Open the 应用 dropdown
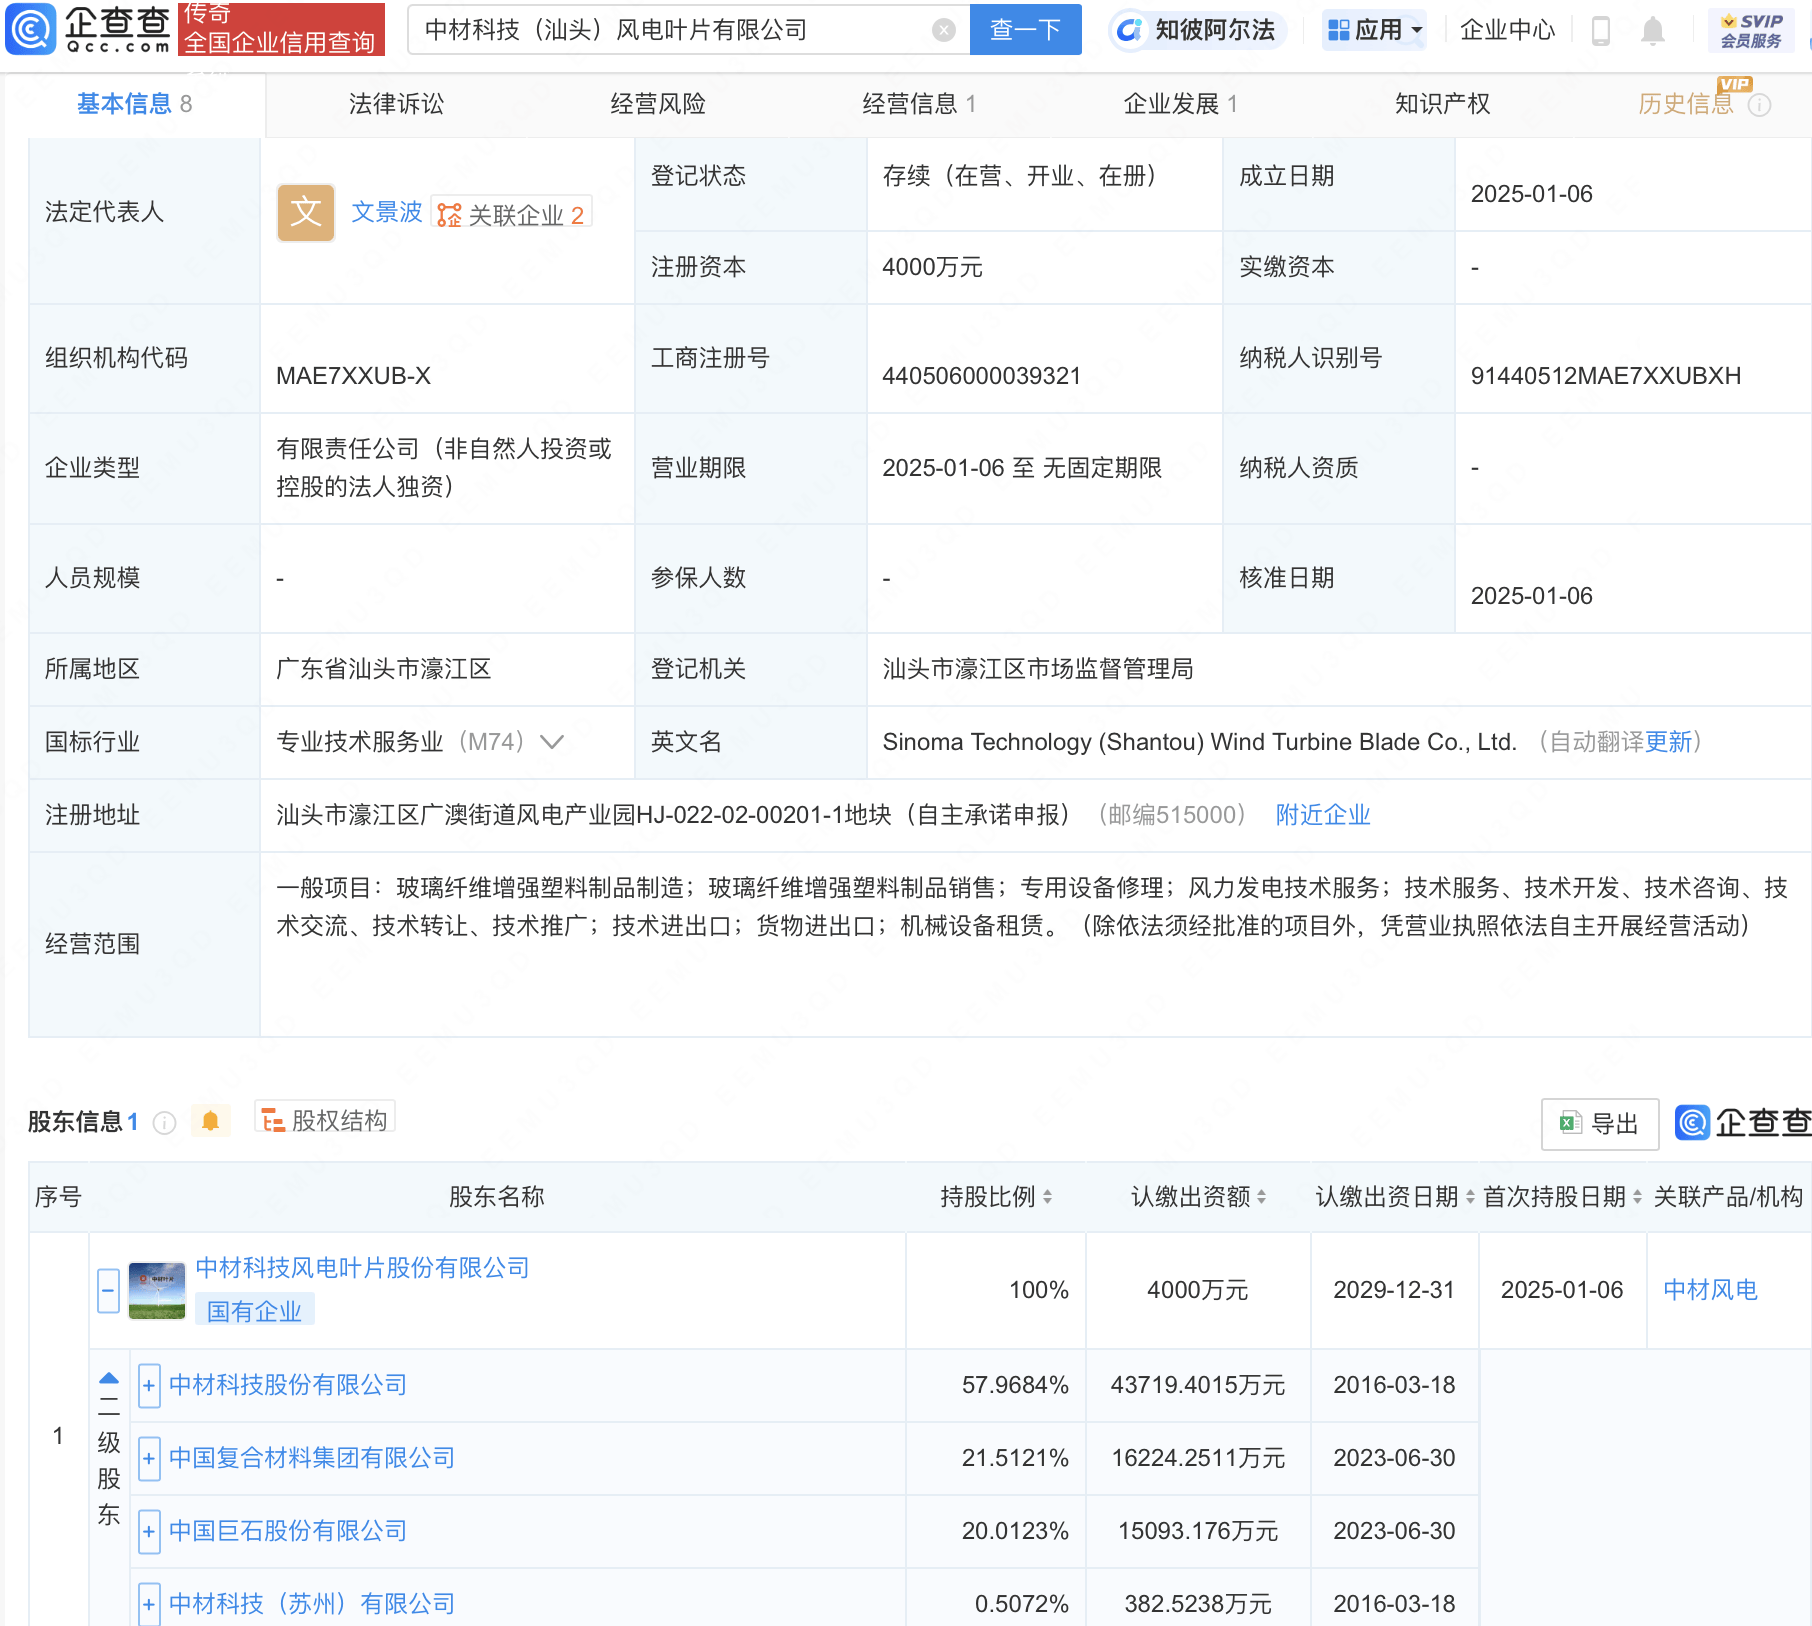This screenshot has height=1626, width=1812. pos(1374,29)
